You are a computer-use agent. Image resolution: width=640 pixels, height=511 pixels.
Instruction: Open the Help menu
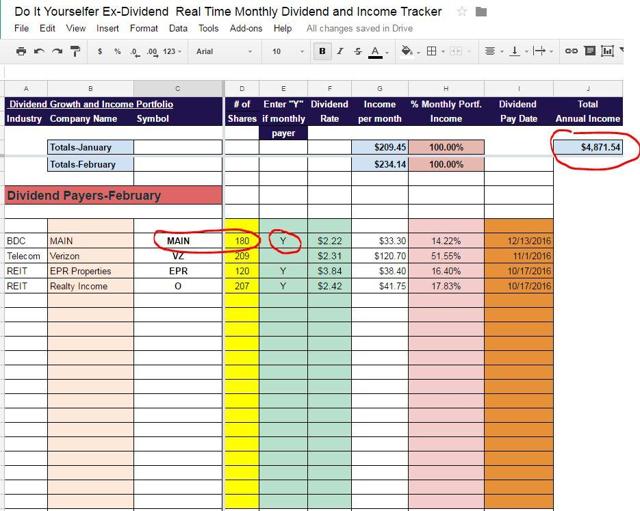282,28
